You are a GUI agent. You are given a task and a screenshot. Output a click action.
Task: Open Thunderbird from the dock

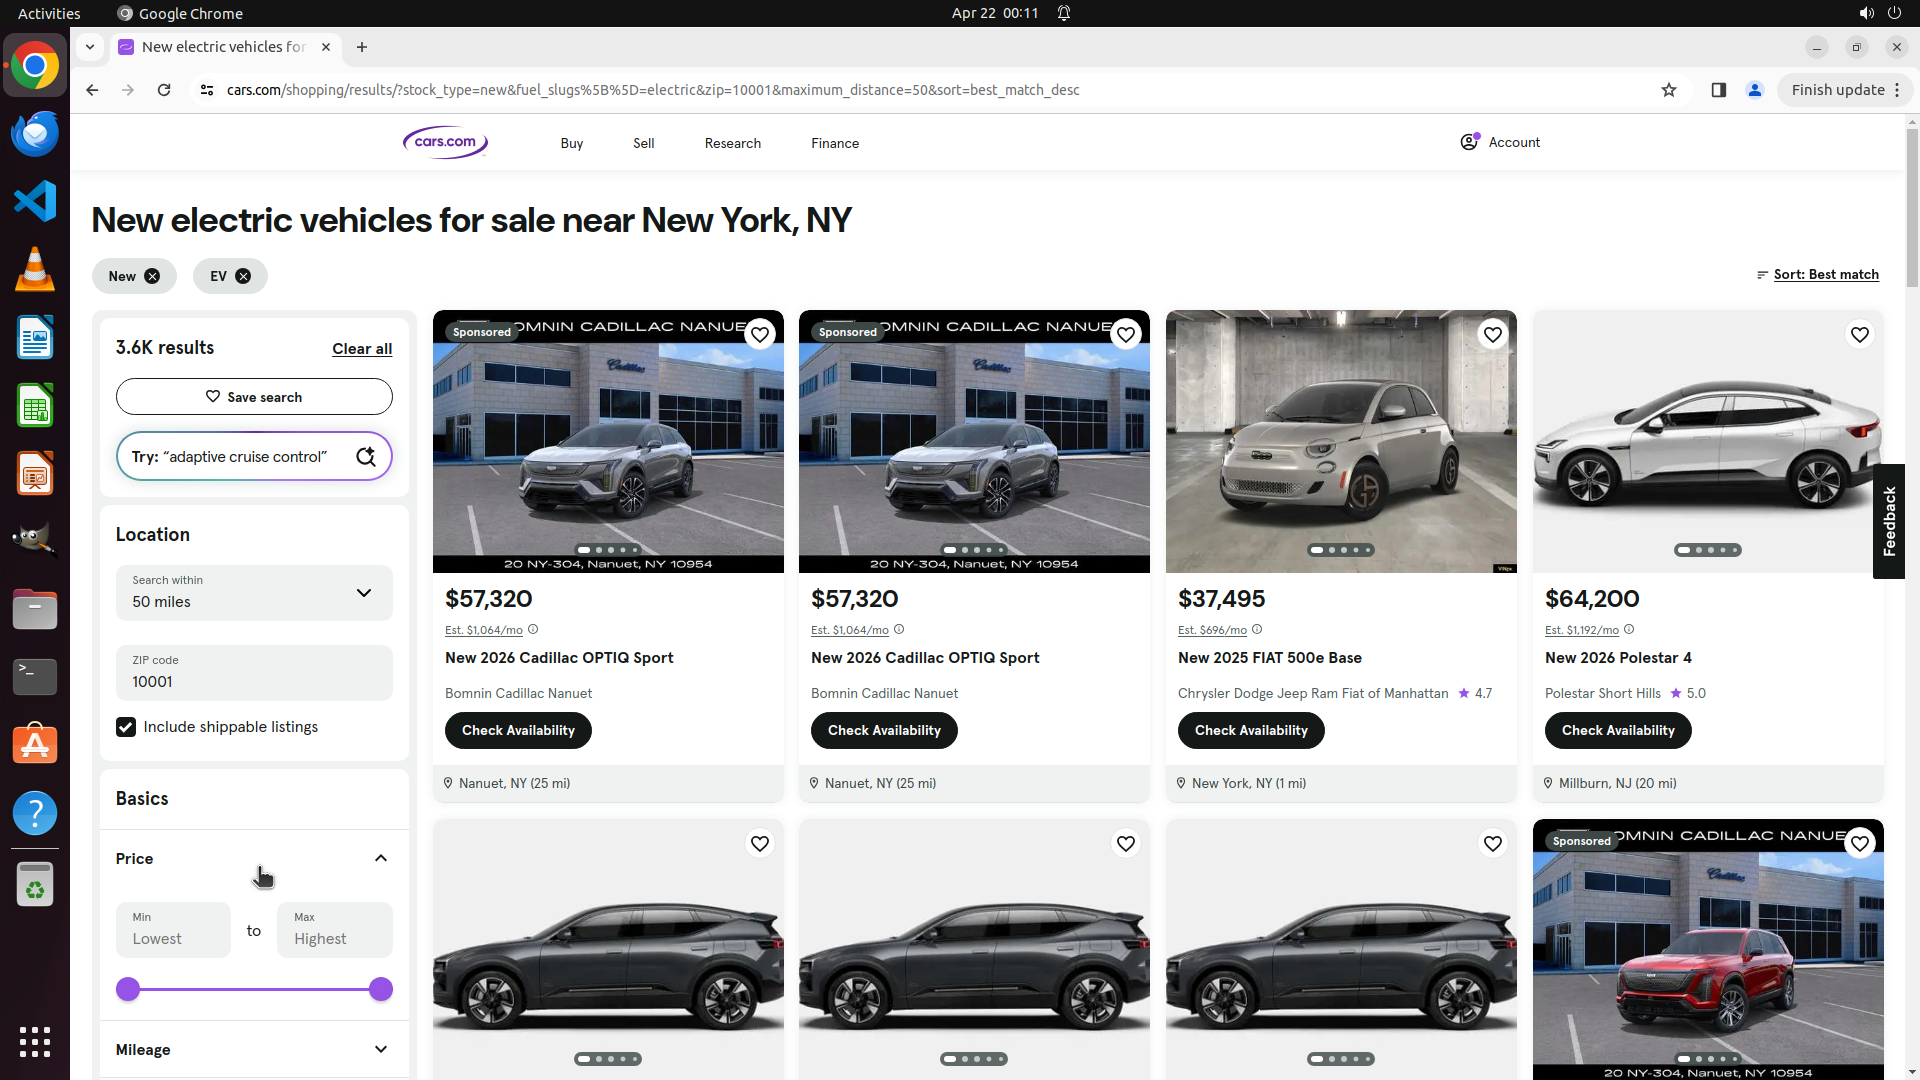[x=35, y=134]
